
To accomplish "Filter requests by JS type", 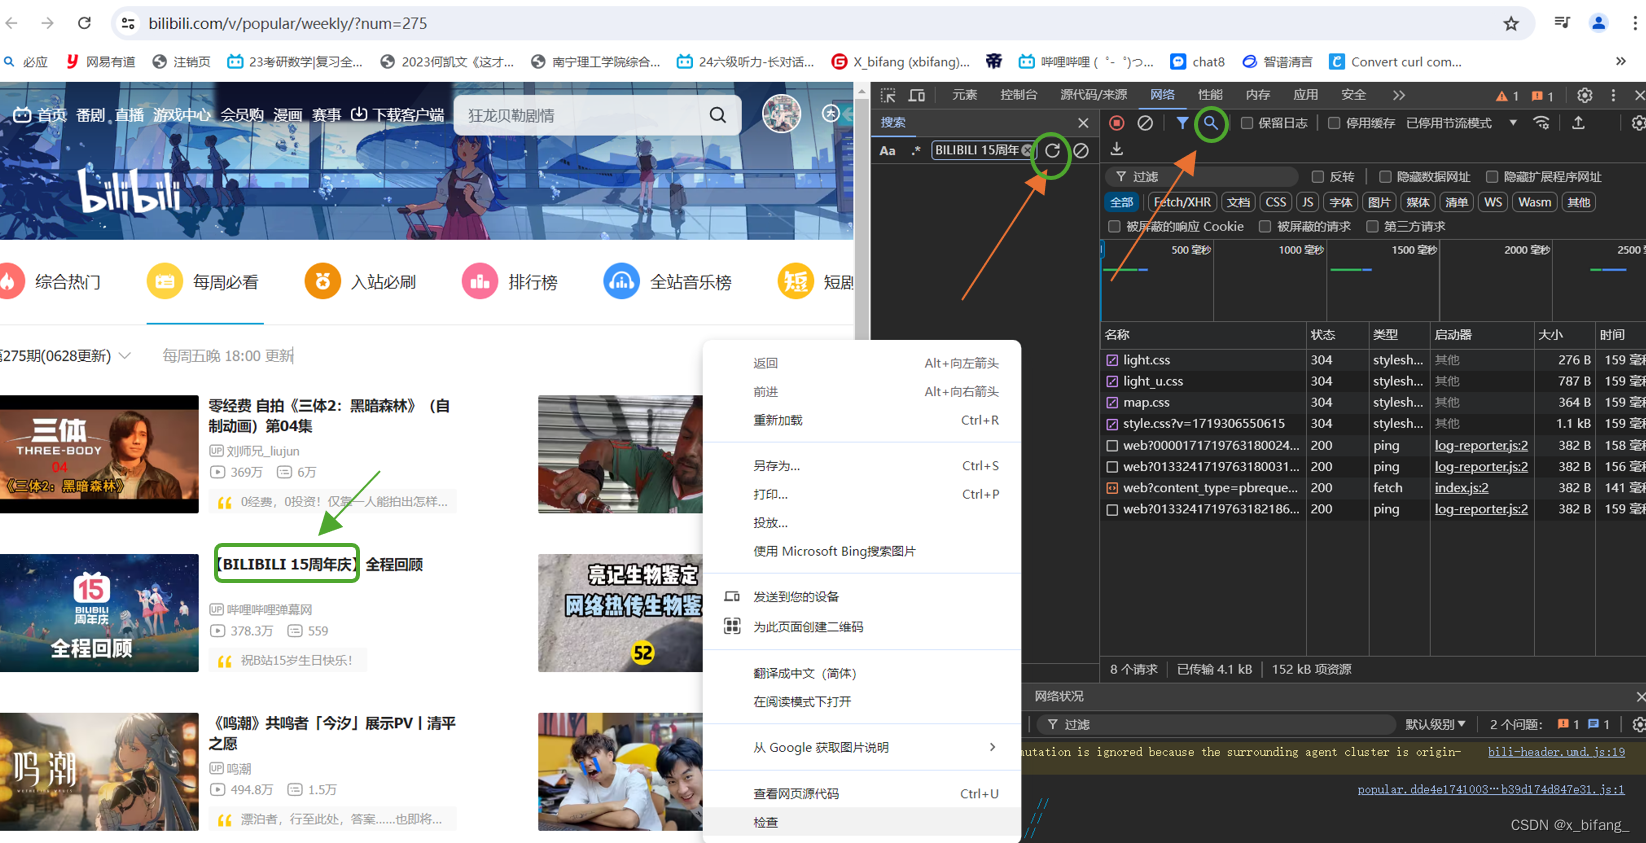I will pos(1307,202).
